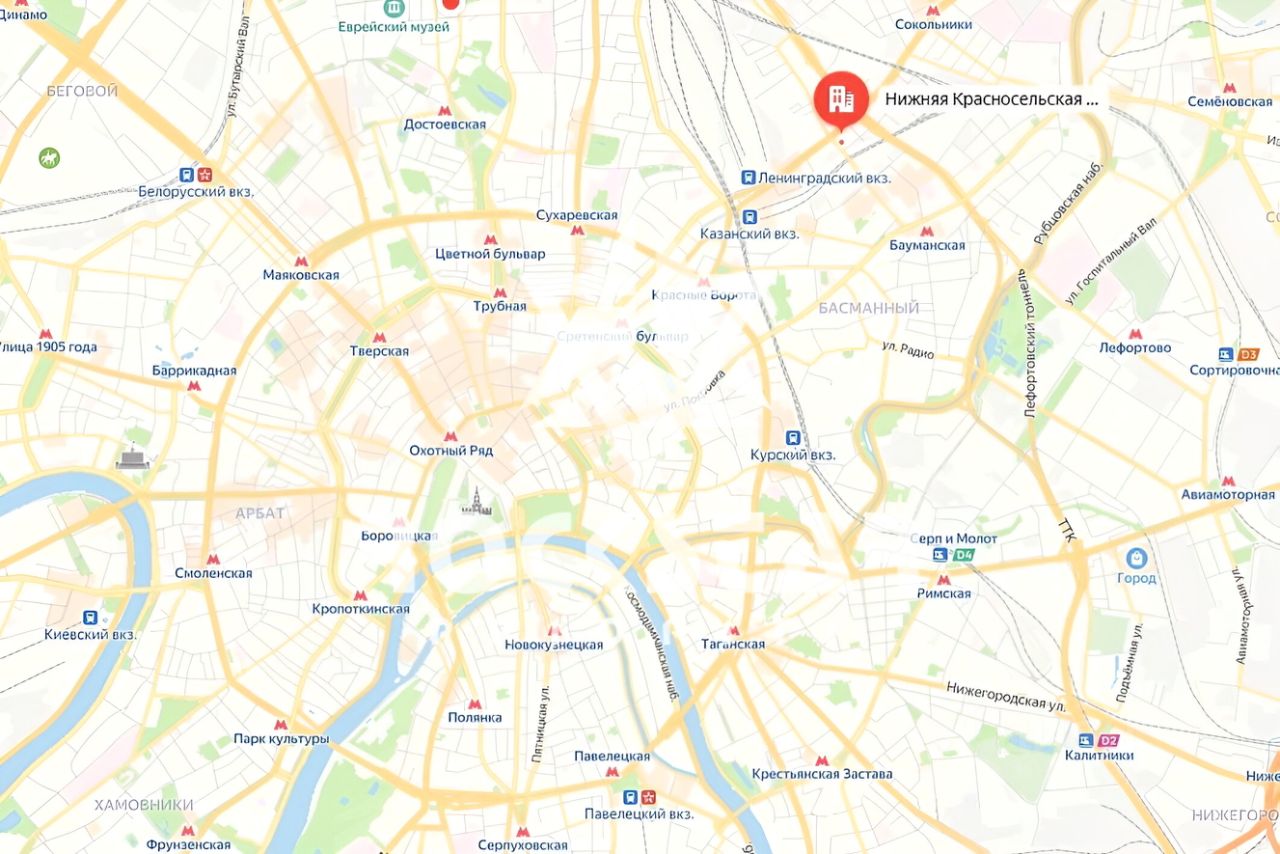This screenshot has width=1280, height=854.
Task: Click the red building pin marker
Action: [841, 98]
